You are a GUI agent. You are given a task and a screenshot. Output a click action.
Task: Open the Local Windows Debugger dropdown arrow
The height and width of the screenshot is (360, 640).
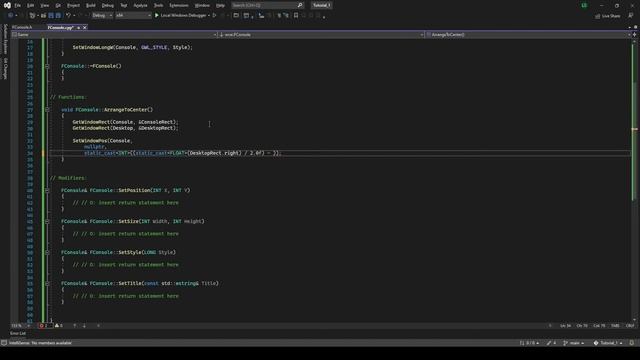(209, 16)
